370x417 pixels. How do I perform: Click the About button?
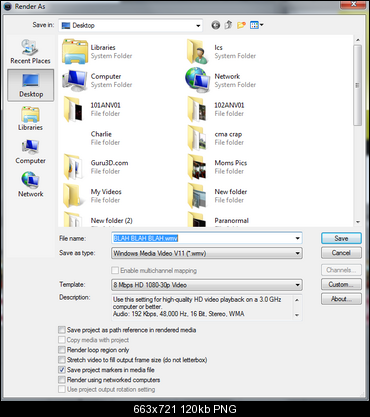[x=341, y=299]
